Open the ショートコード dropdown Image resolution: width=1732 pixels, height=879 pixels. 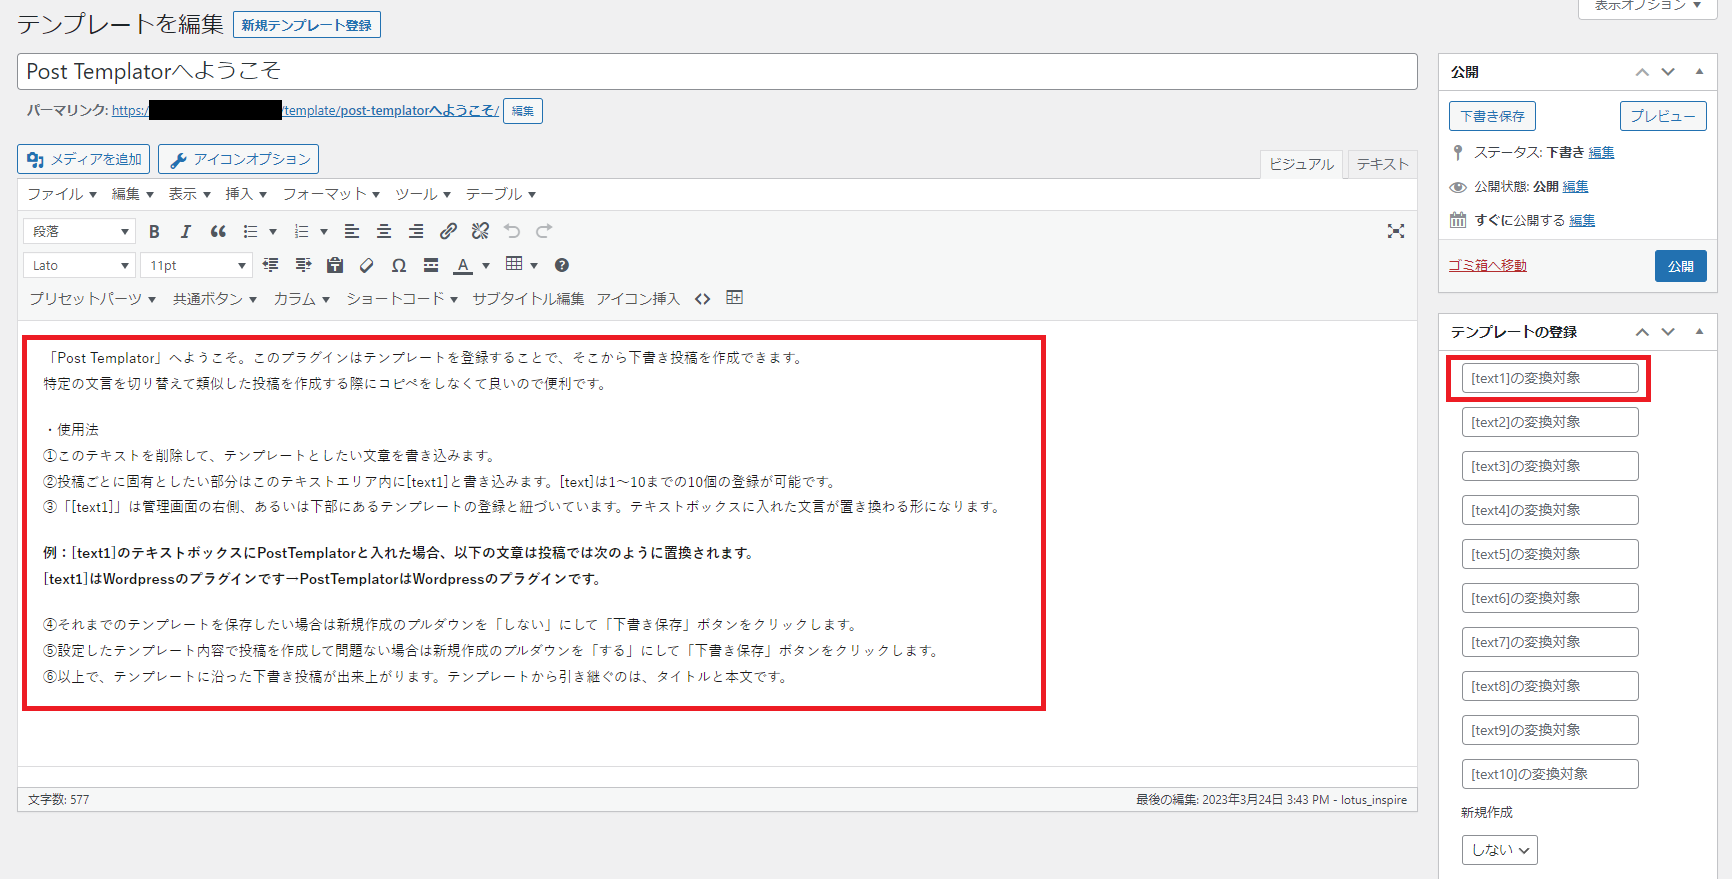(x=402, y=299)
